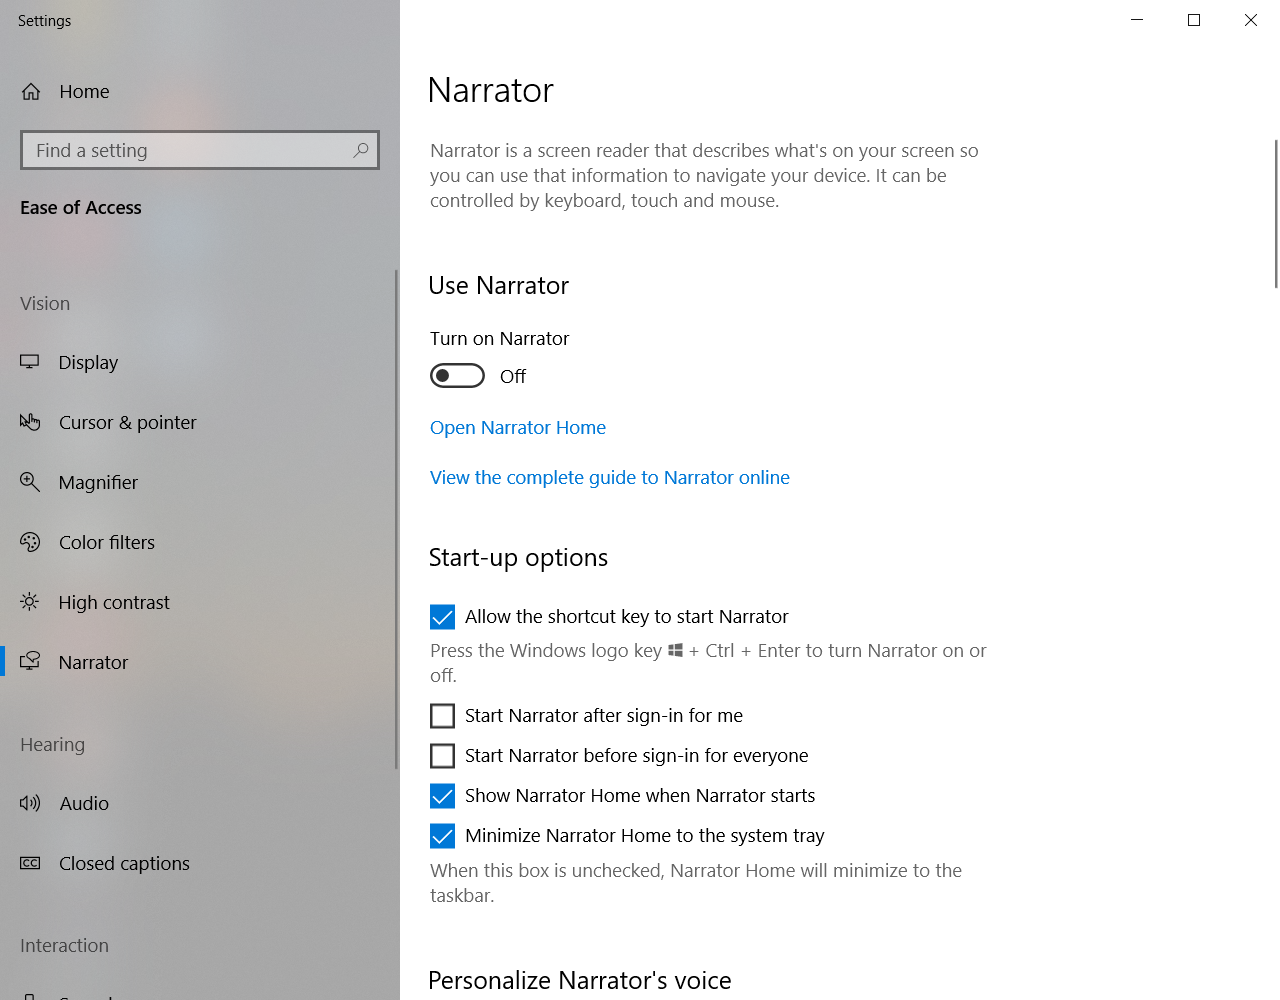This screenshot has width=1280, height=1000.
Task: Uncheck Show Narrator Home when Narrator starts
Action: [x=442, y=796]
